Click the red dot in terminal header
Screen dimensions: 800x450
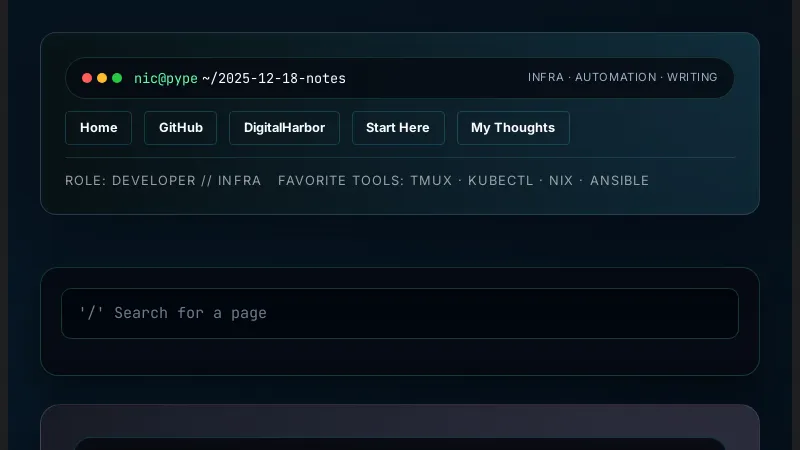tap(87, 78)
